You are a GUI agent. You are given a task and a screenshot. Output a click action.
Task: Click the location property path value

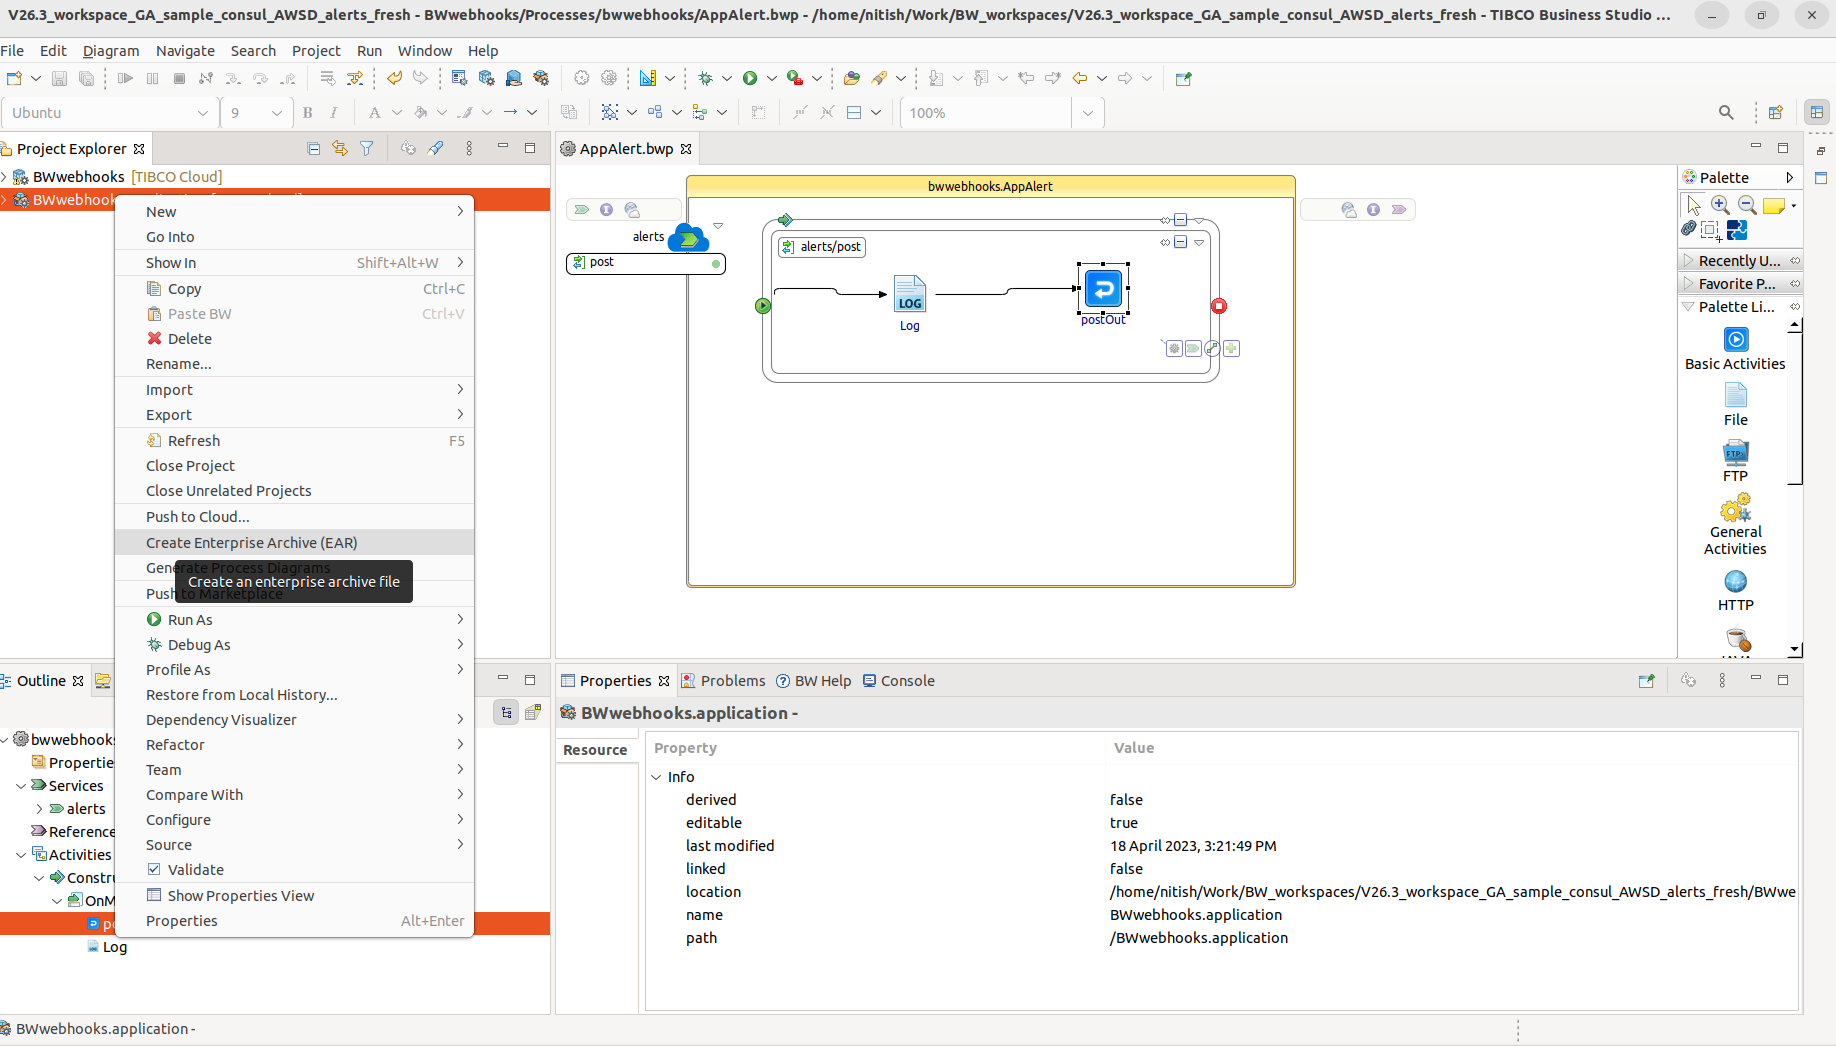(x=1452, y=892)
